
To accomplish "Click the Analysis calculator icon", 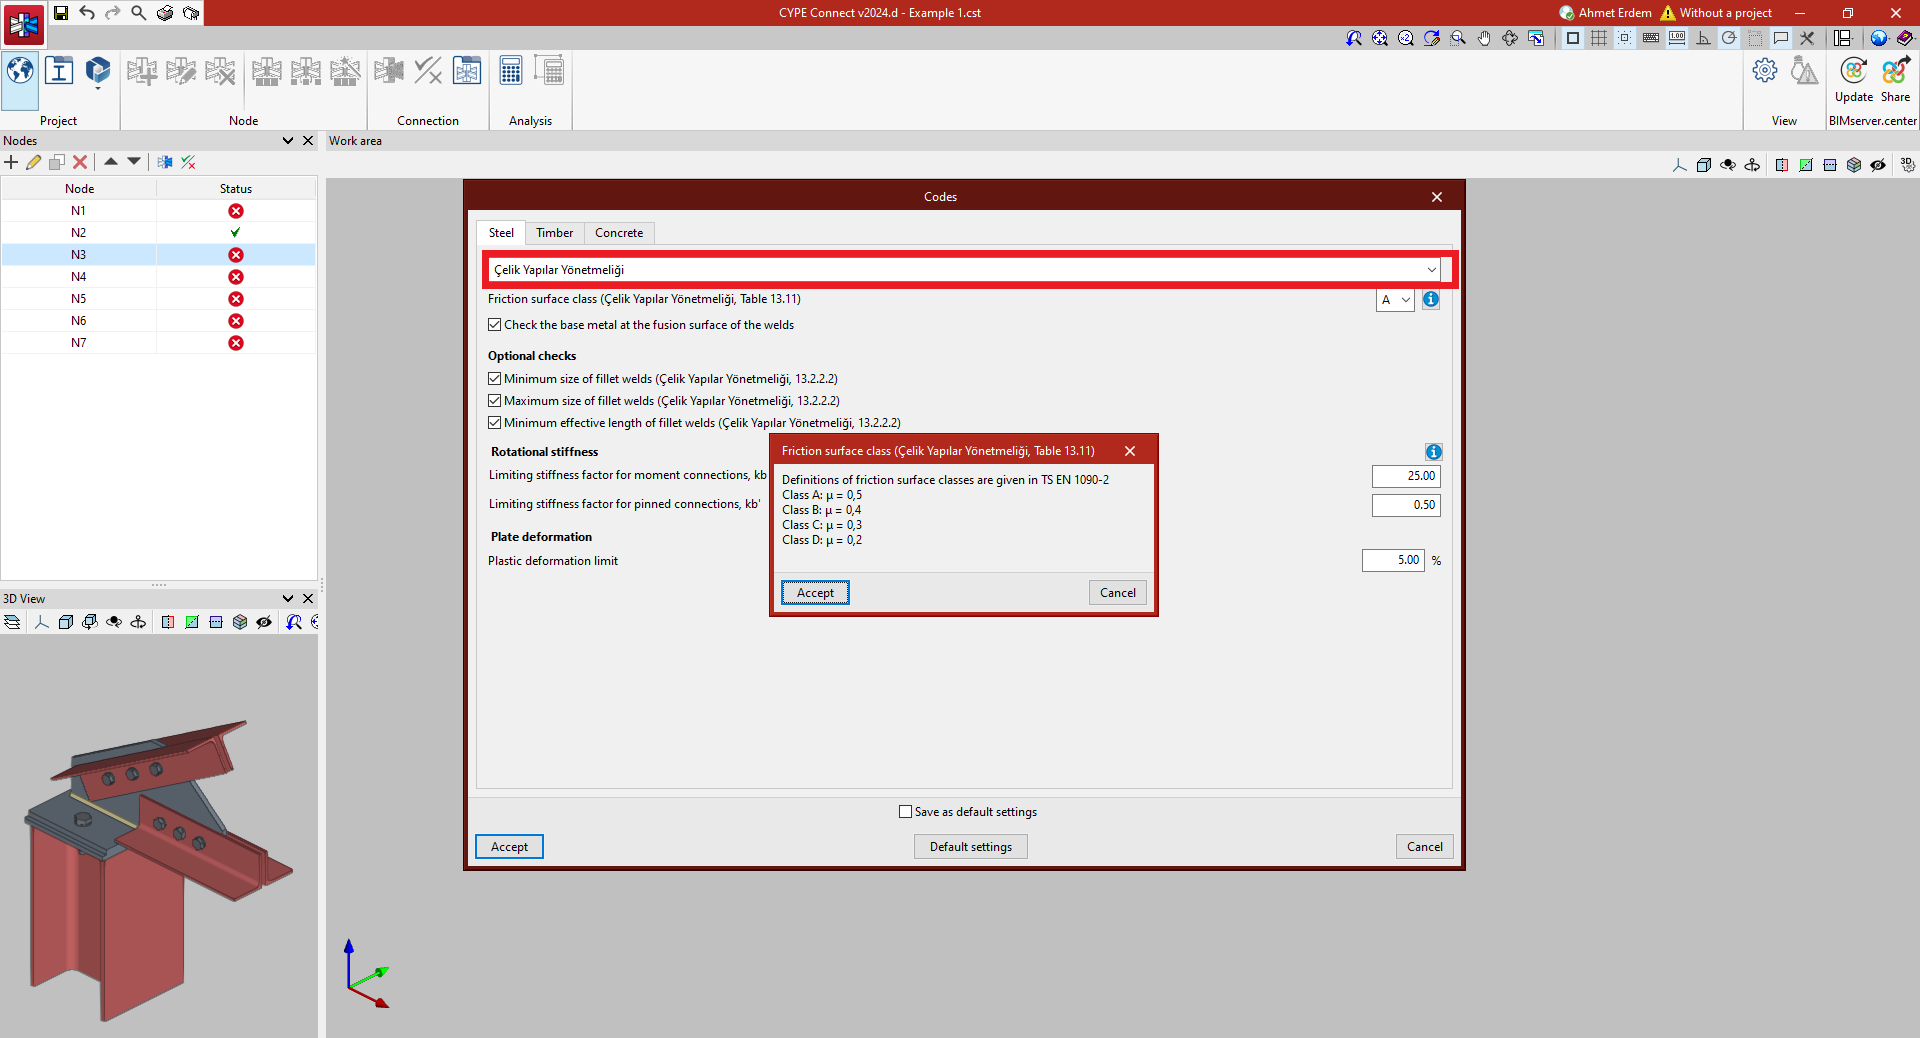I will click(x=510, y=72).
